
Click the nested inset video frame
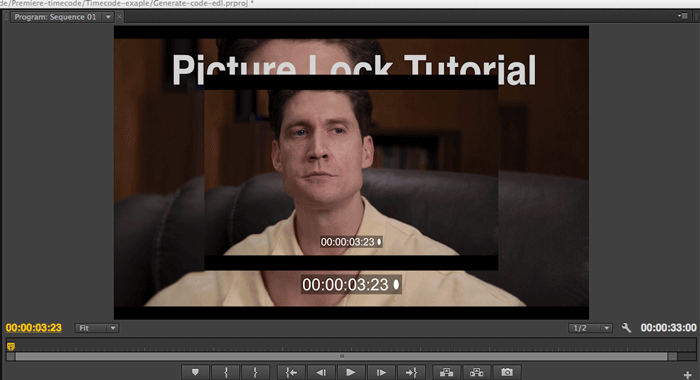tap(351, 172)
